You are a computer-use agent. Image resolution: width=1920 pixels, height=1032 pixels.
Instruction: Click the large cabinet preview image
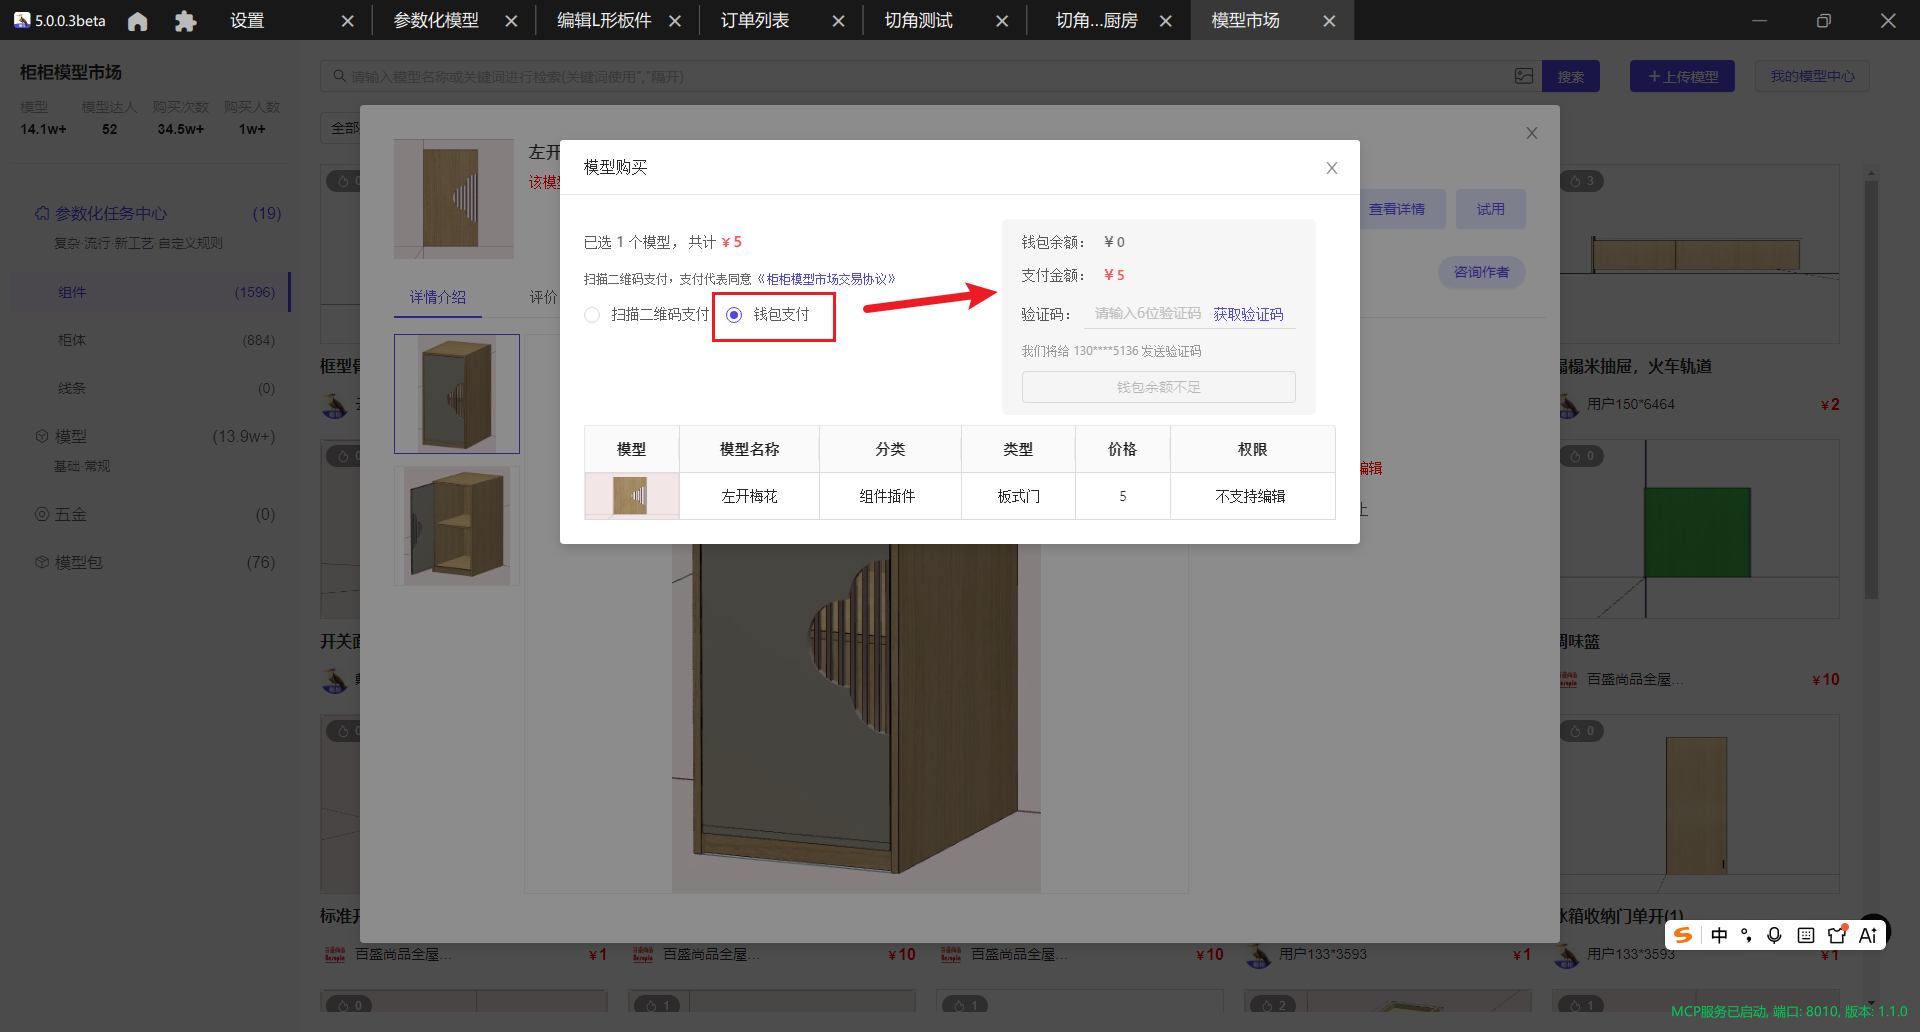pyautogui.click(x=856, y=718)
